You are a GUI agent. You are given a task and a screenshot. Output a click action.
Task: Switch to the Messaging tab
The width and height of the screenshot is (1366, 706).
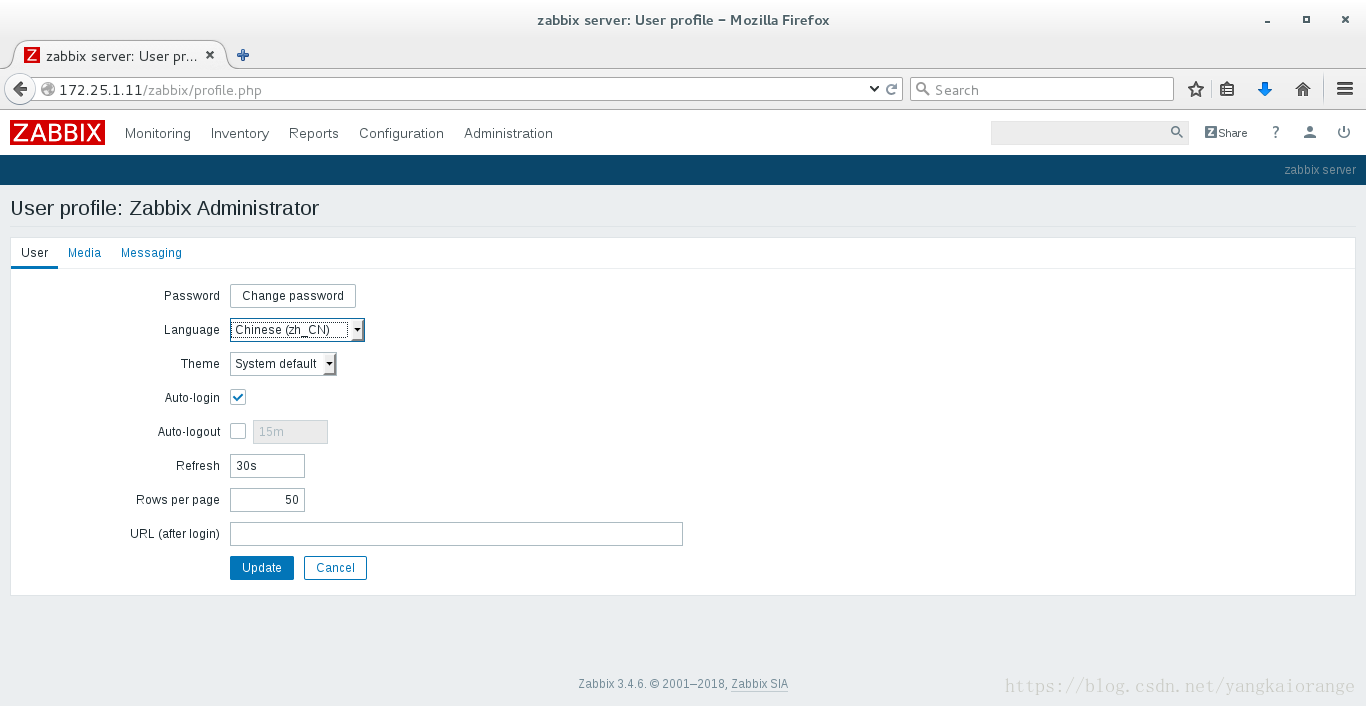point(151,253)
